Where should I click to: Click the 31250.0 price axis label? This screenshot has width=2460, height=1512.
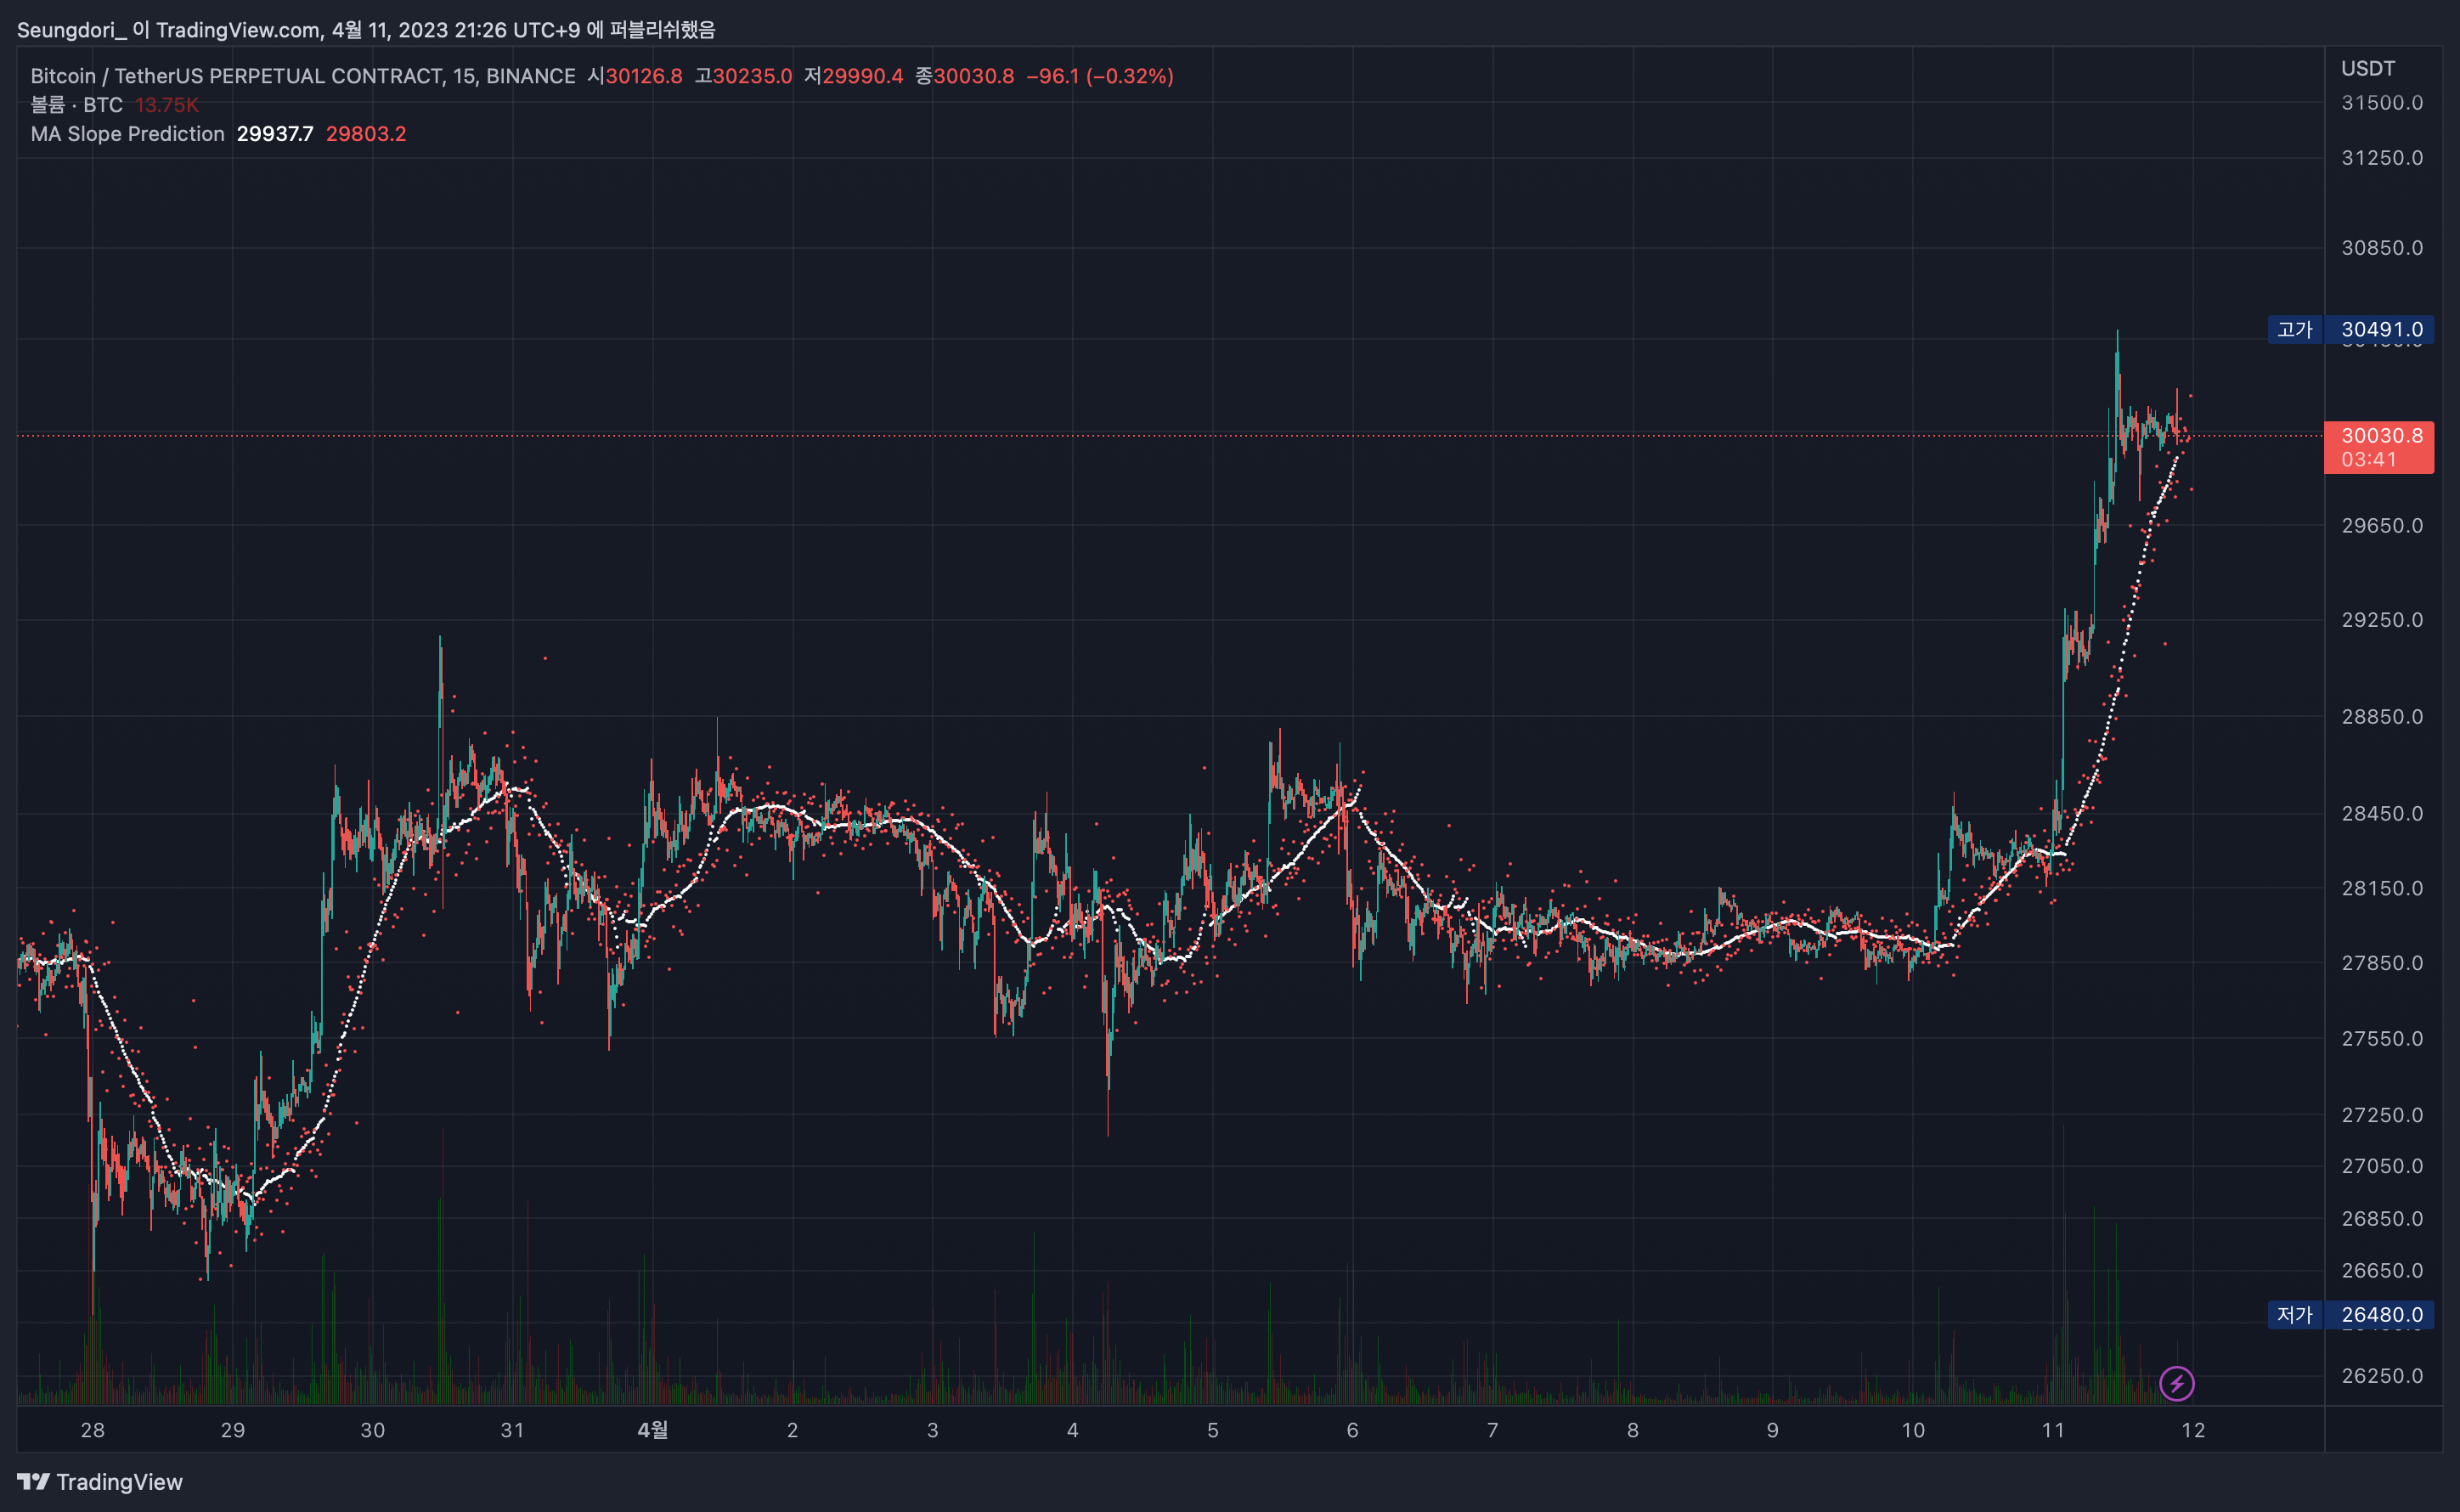pos(2382,157)
